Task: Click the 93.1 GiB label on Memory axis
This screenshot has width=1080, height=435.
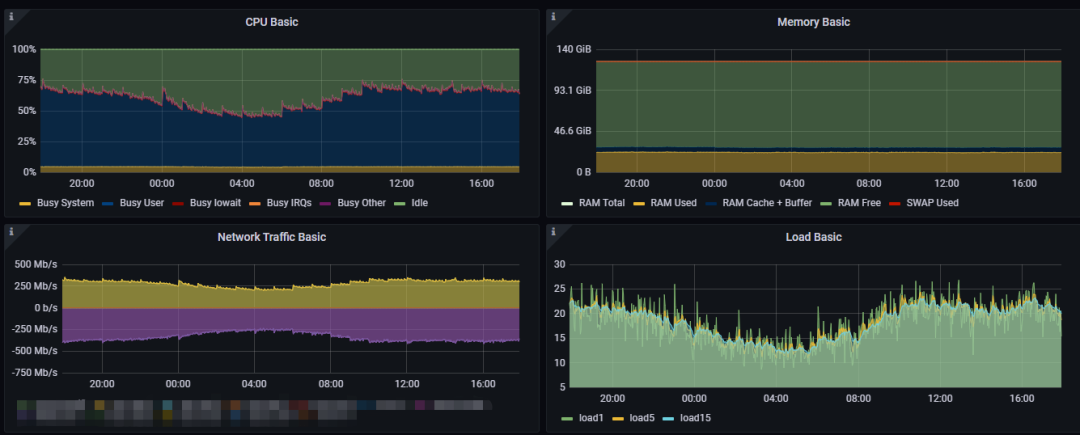Action: tap(574, 90)
